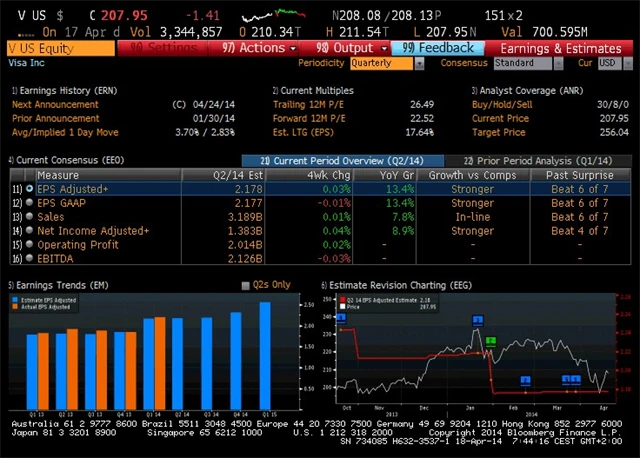The image size is (640, 458).
Task: Change the Cur USD currency dropdown
Action: click(x=609, y=63)
